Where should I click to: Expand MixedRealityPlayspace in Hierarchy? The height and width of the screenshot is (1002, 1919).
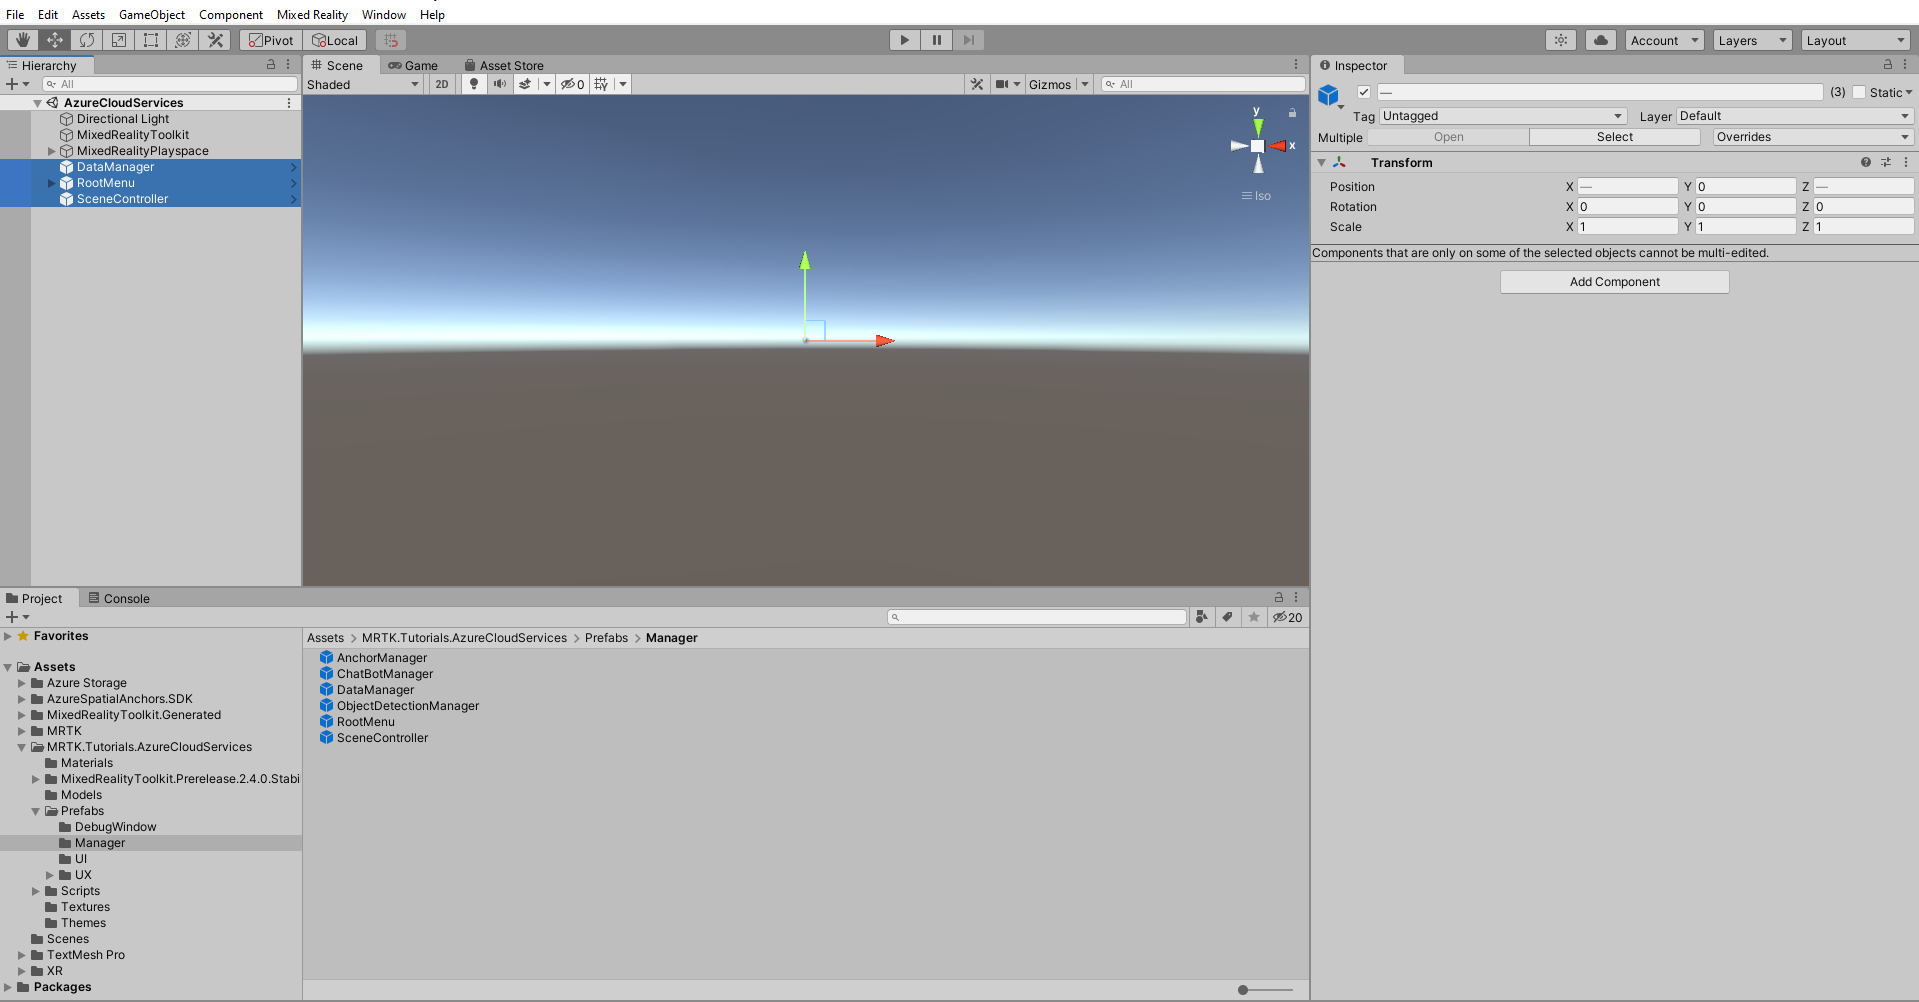pos(52,151)
